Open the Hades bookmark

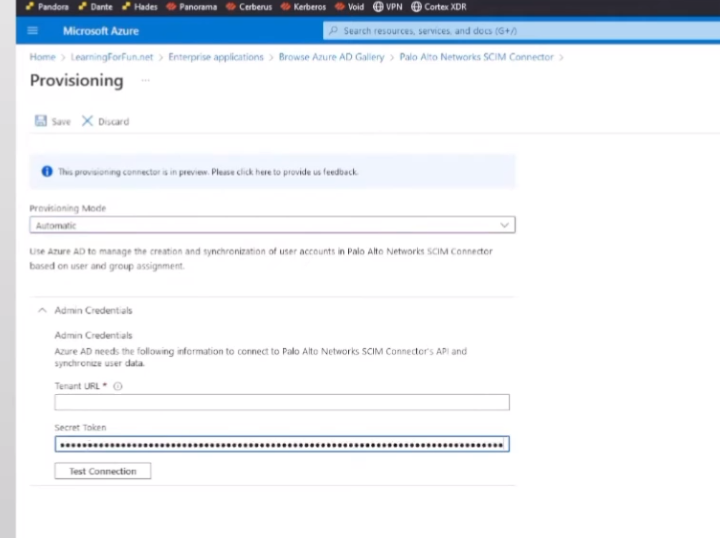point(140,7)
